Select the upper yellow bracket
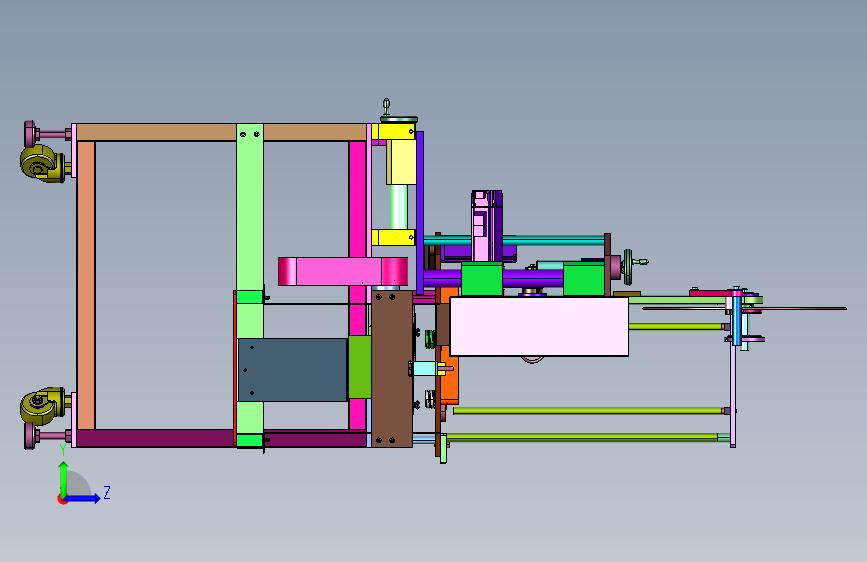This screenshot has width=867, height=562. tap(393, 132)
